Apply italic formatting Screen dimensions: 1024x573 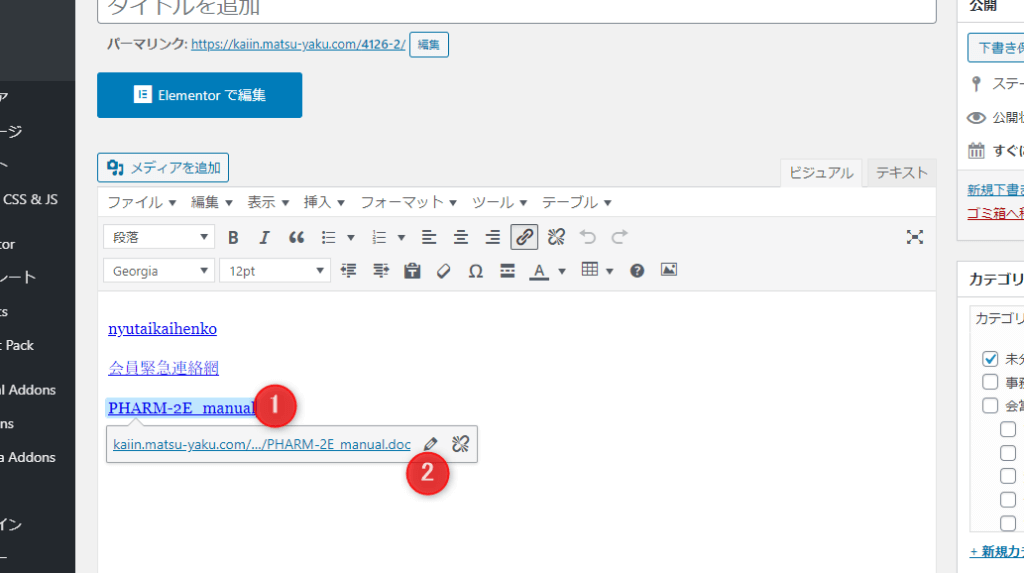point(264,237)
